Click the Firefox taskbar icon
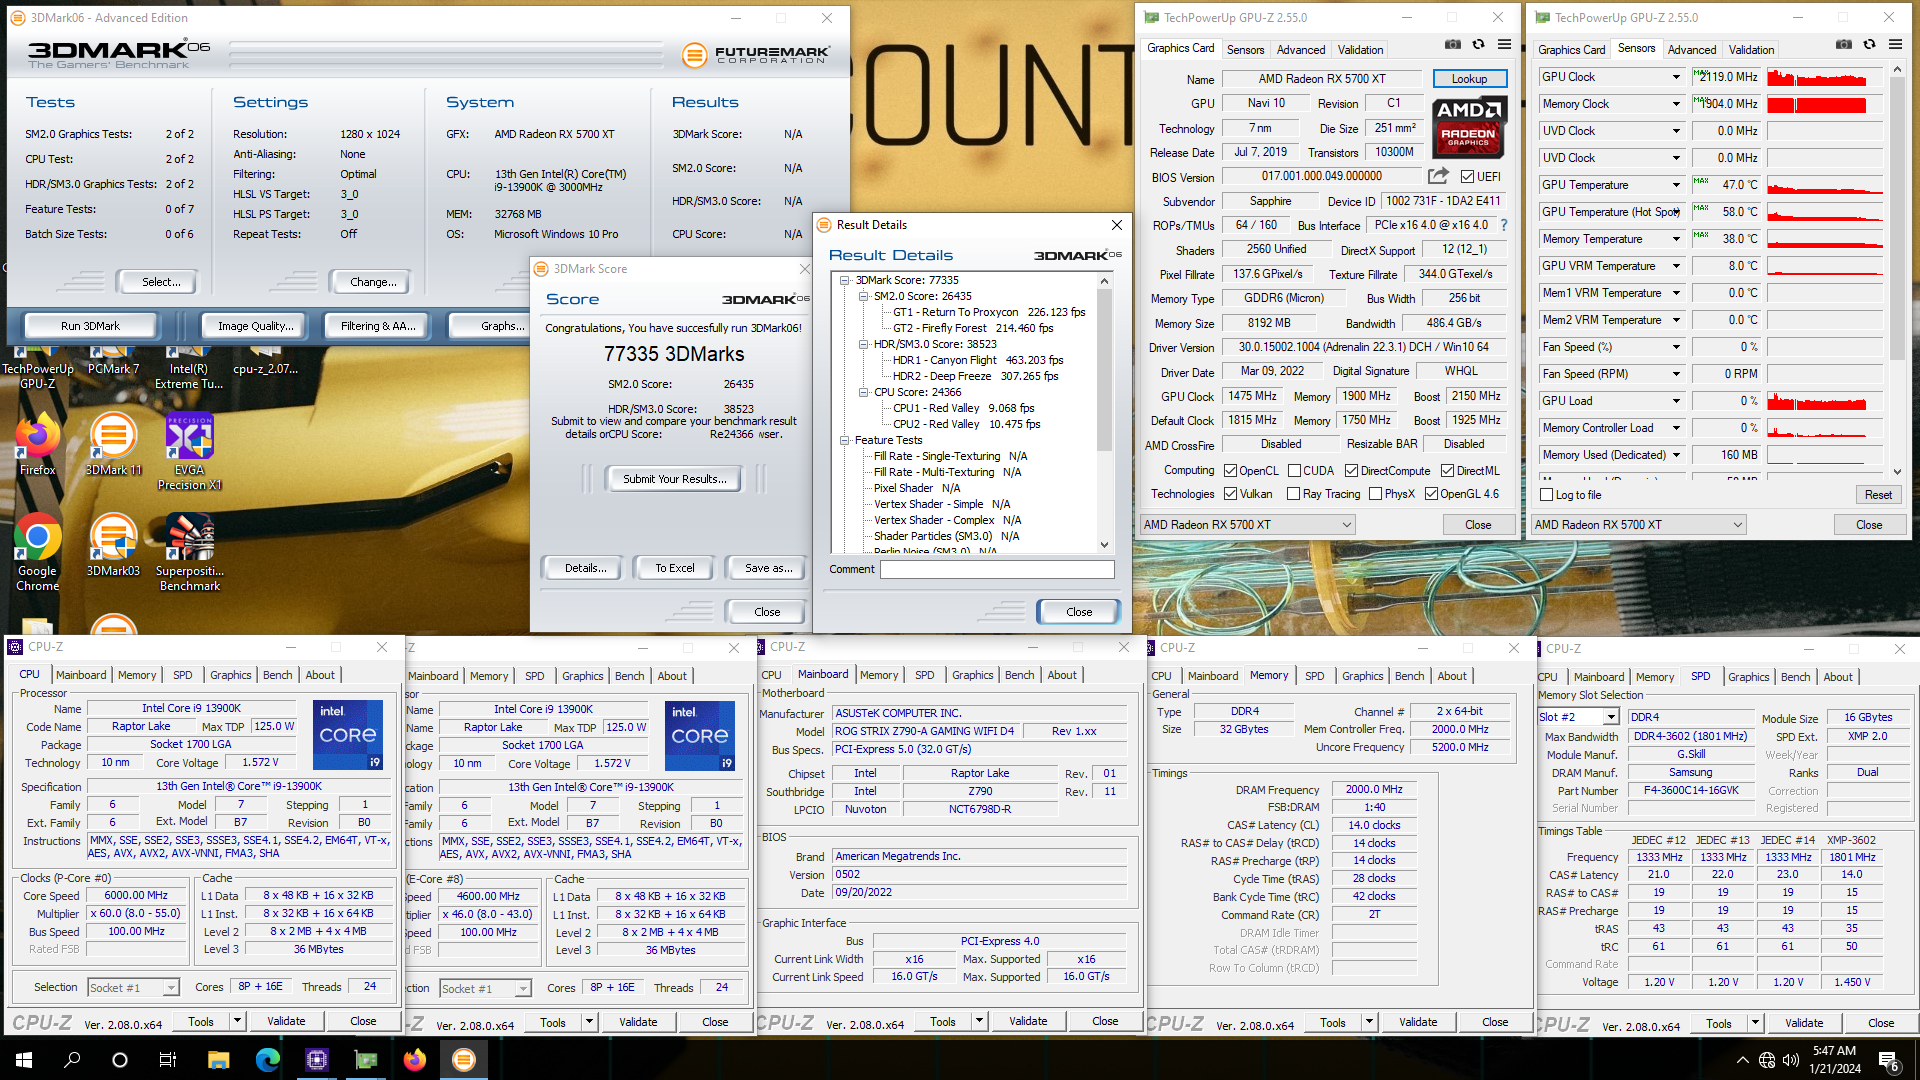The width and height of the screenshot is (1920, 1080). tap(415, 1060)
